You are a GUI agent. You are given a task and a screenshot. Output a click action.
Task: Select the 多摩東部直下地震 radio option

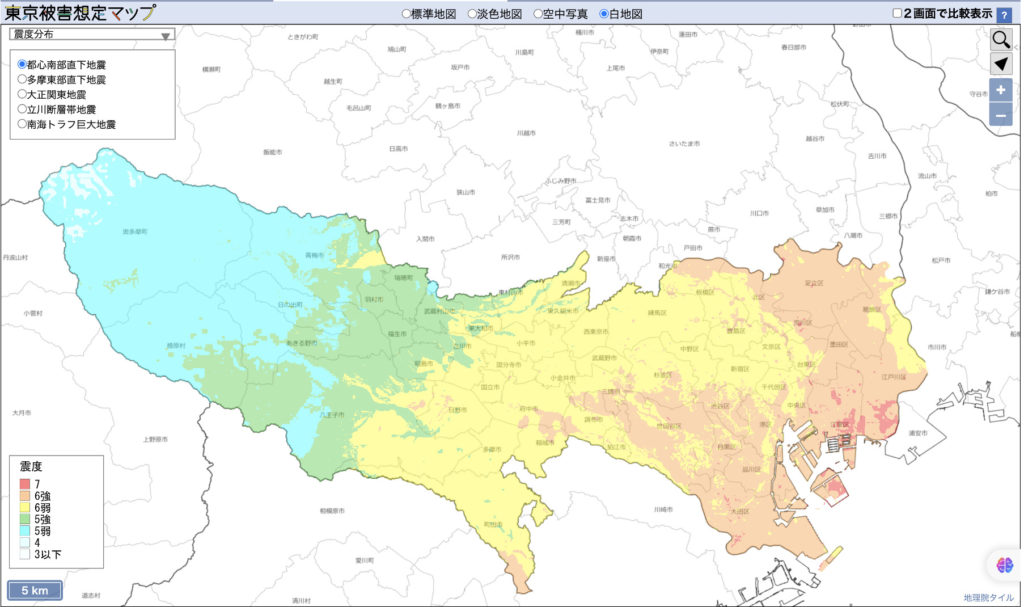[22, 79]
